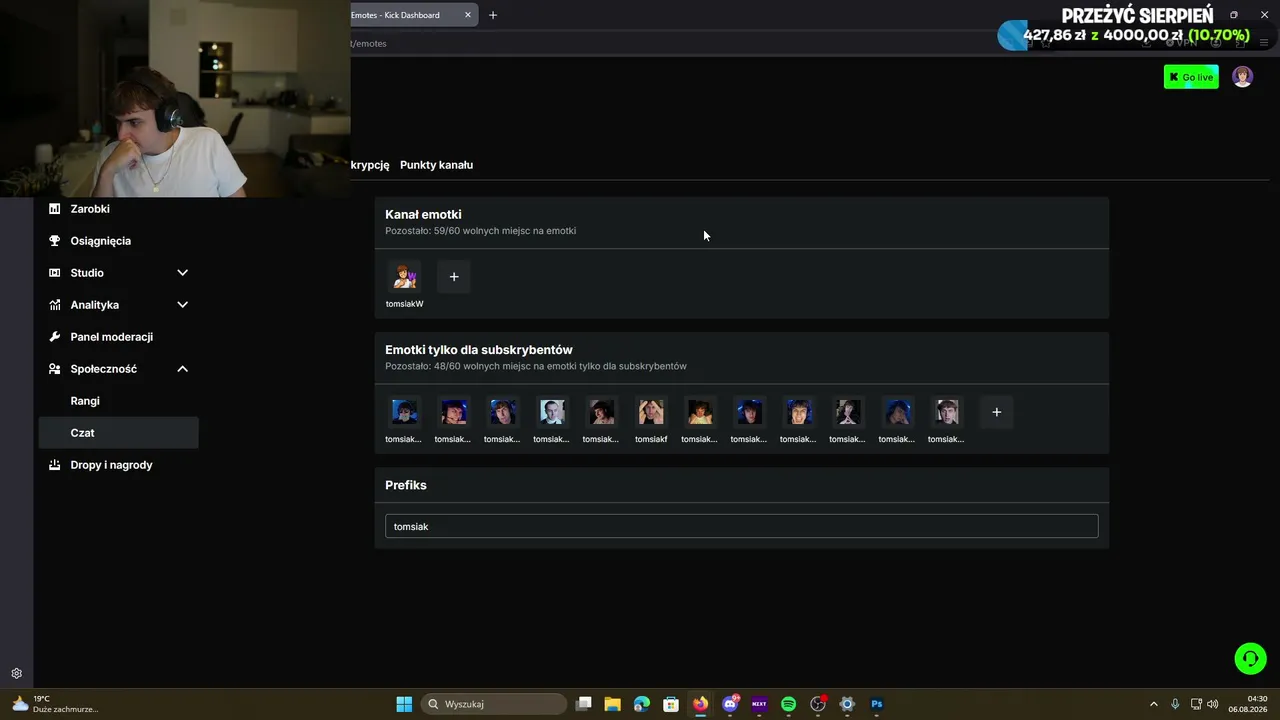The width and height of the screenshot is (1280, 720).
Task: Click the microphone tray icon
Action: point(1175,704)
